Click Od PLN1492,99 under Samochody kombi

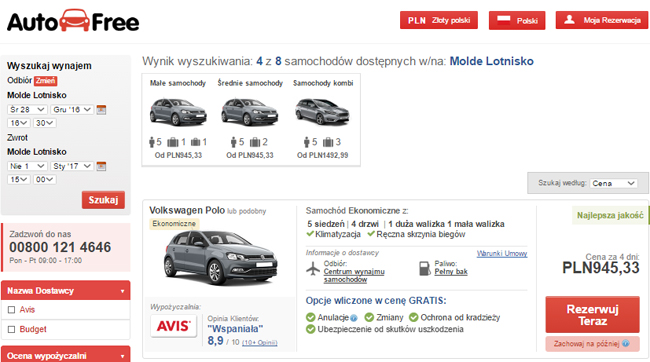coord(323,155)
